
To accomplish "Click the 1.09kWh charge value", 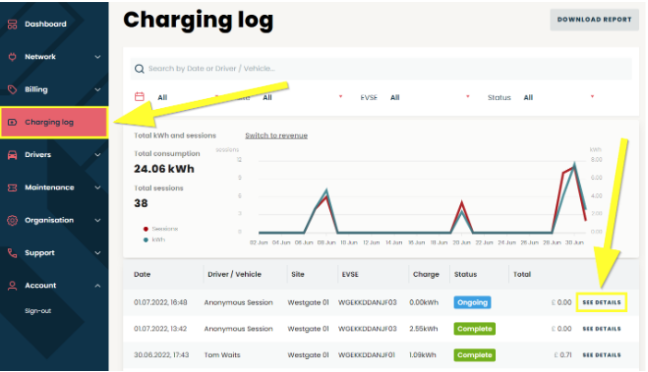I will [423, 355].
